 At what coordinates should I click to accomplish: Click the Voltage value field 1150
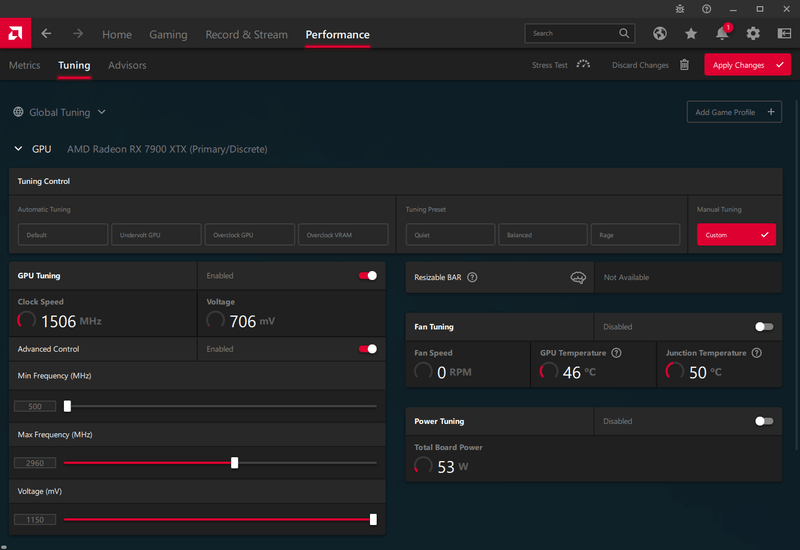click(35, 519)
